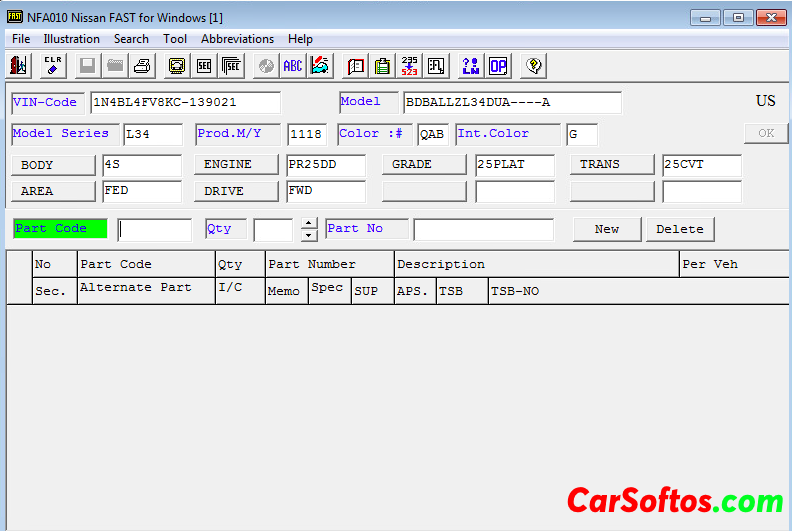Click the exit door toolbar icon

point(18,66)
